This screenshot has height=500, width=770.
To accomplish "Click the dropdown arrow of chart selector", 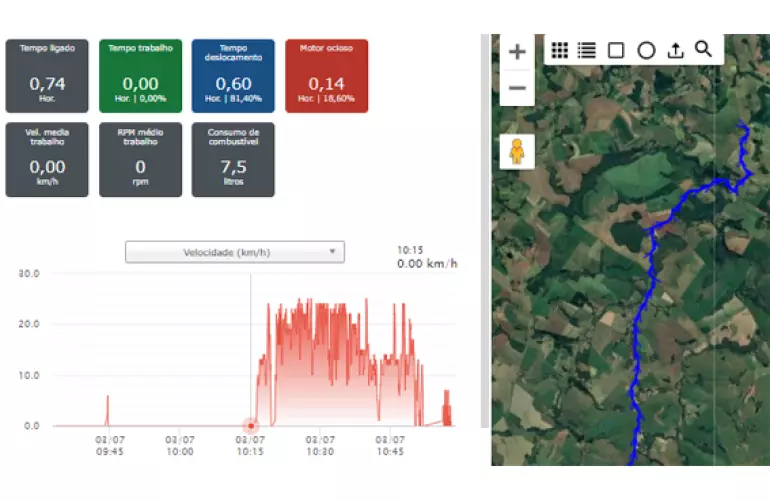I will tap(332, 252).
